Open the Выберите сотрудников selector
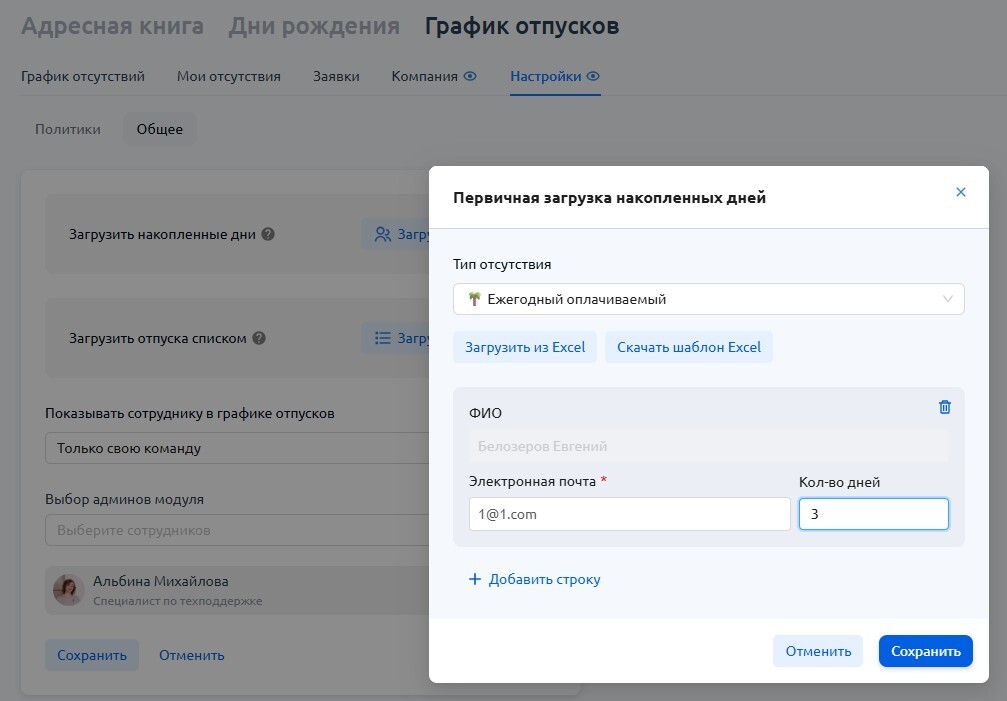Image resolution: width=1007 pixels, height=701 pixels. [x=237, y=530]
